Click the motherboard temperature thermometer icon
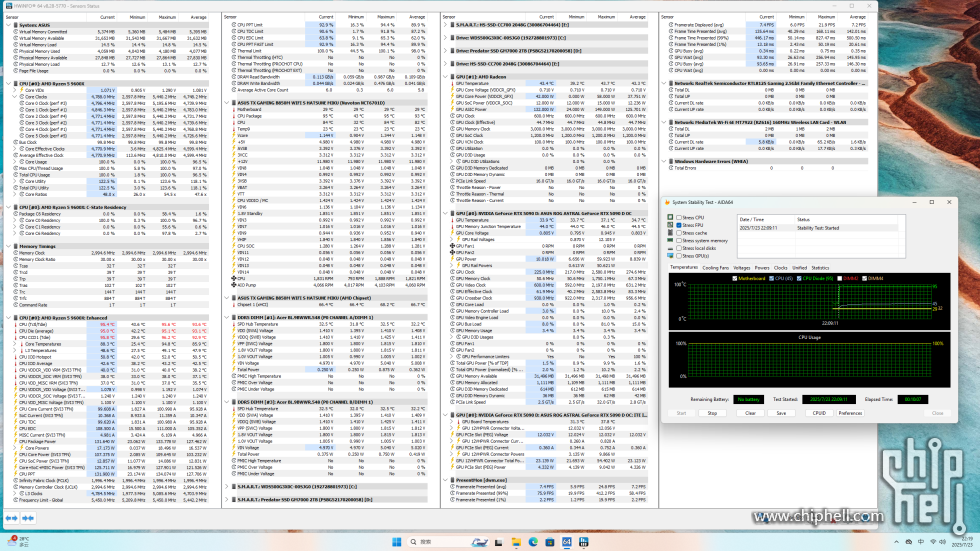The image size is (980, 551). tap(234, 109)
